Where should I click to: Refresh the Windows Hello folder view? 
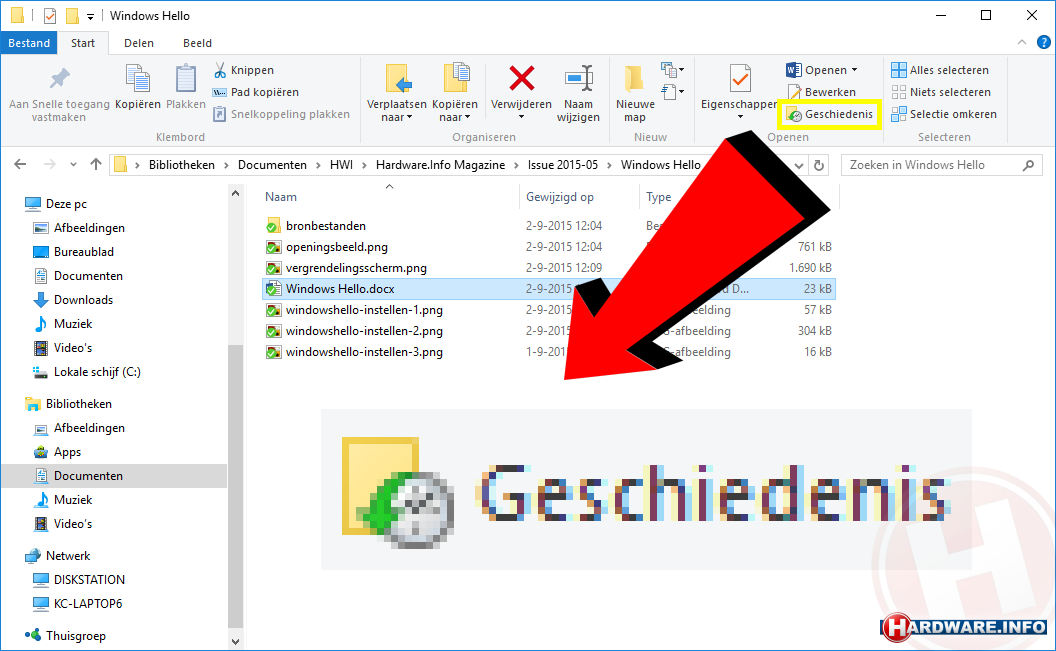click(x=819, y=165)
